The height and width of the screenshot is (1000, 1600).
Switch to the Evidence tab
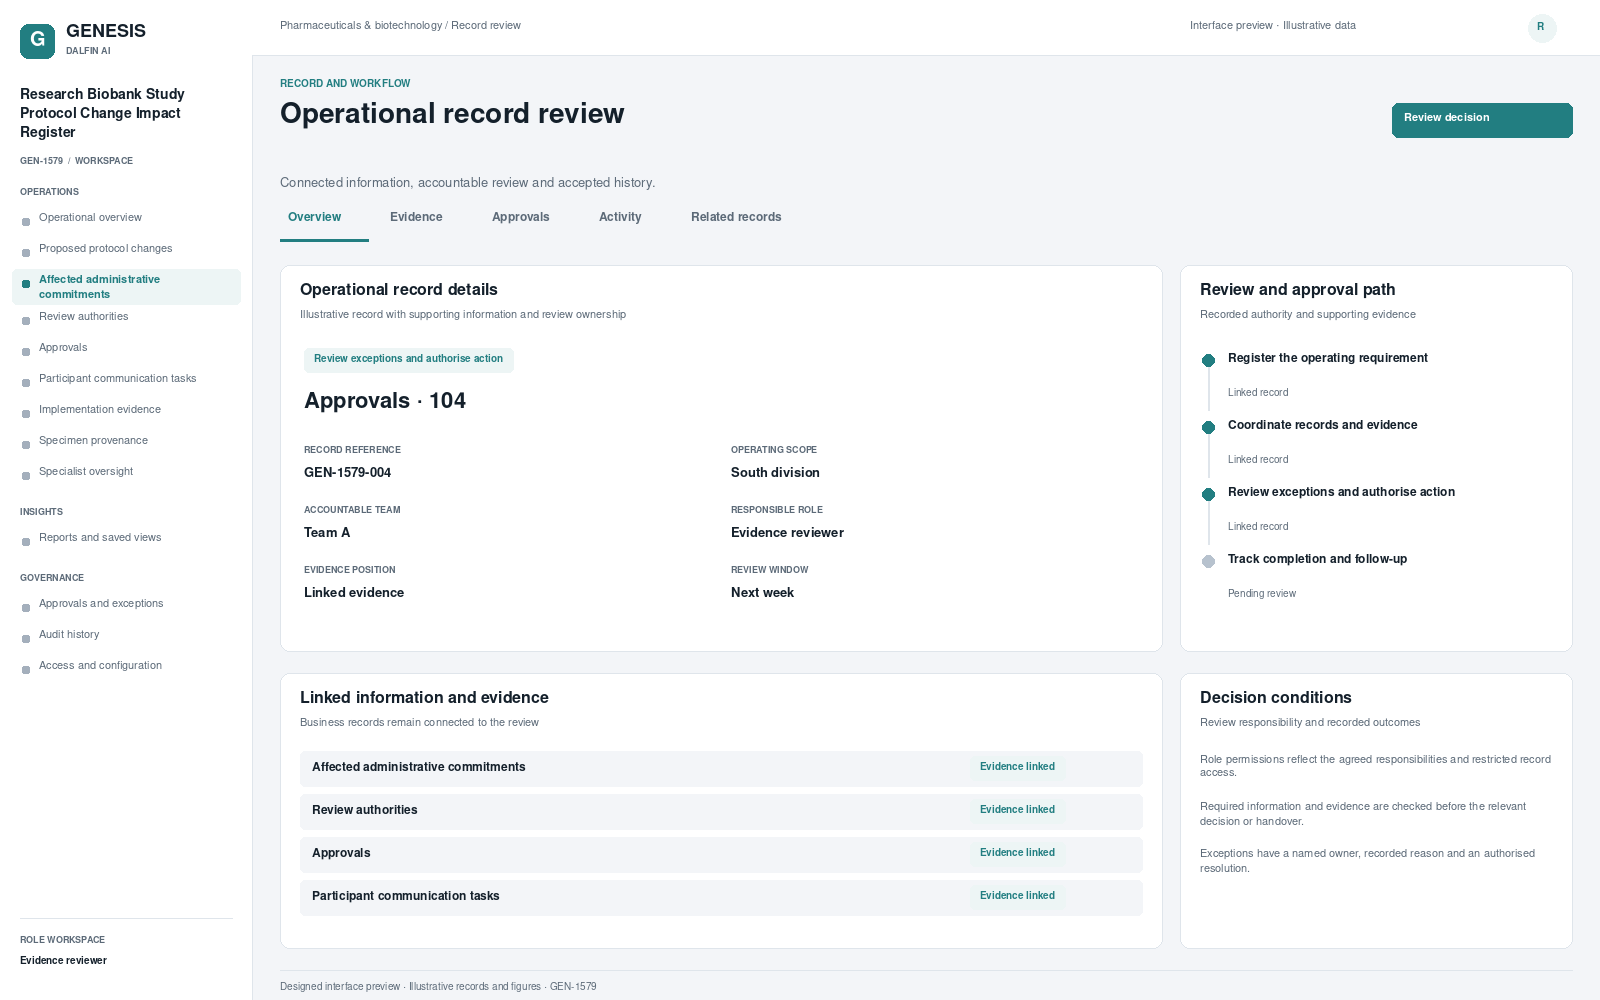[x=416, y=217]
